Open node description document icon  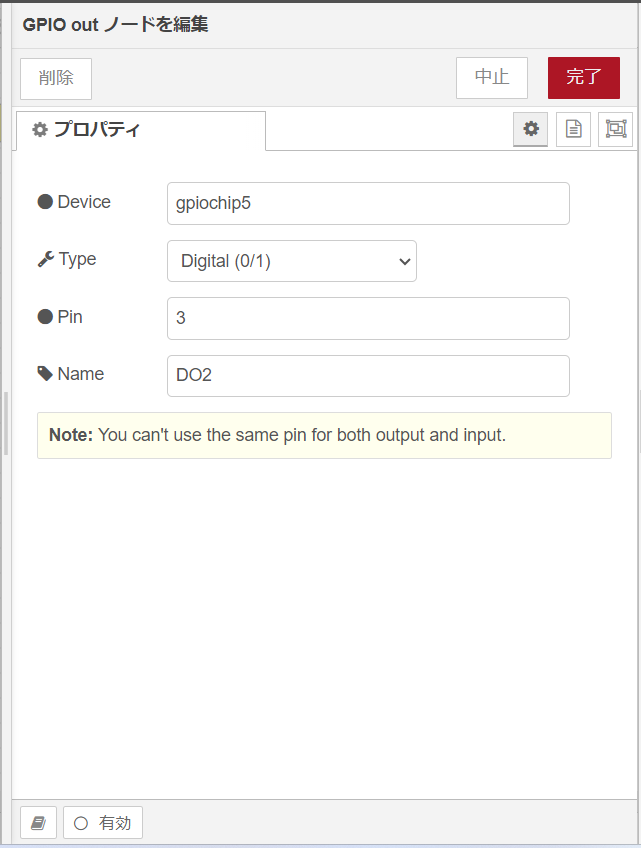pos(573,129)
